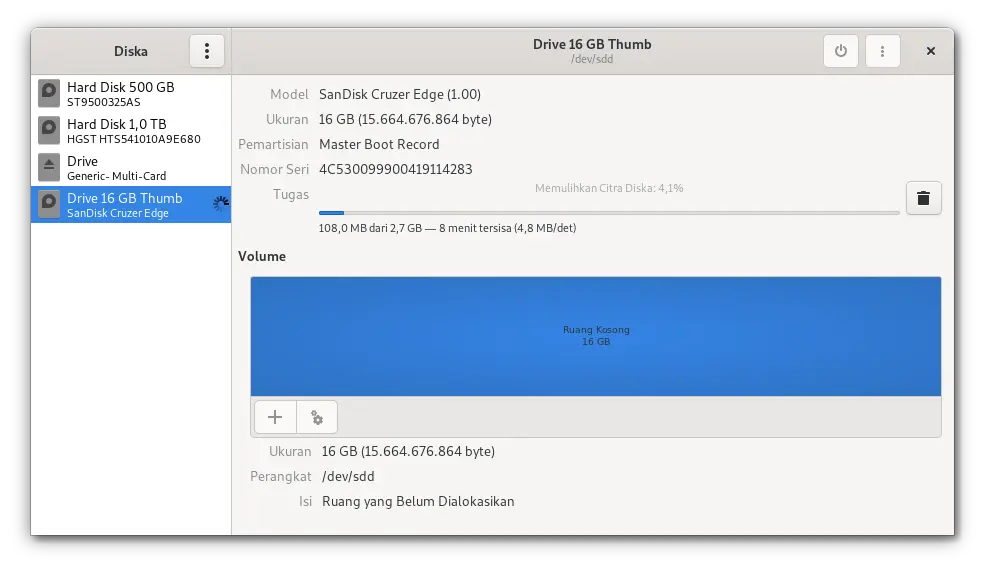Click the Hard Disk 500 GB drive icon
989x573 pixels.
[x=49, y=93]
